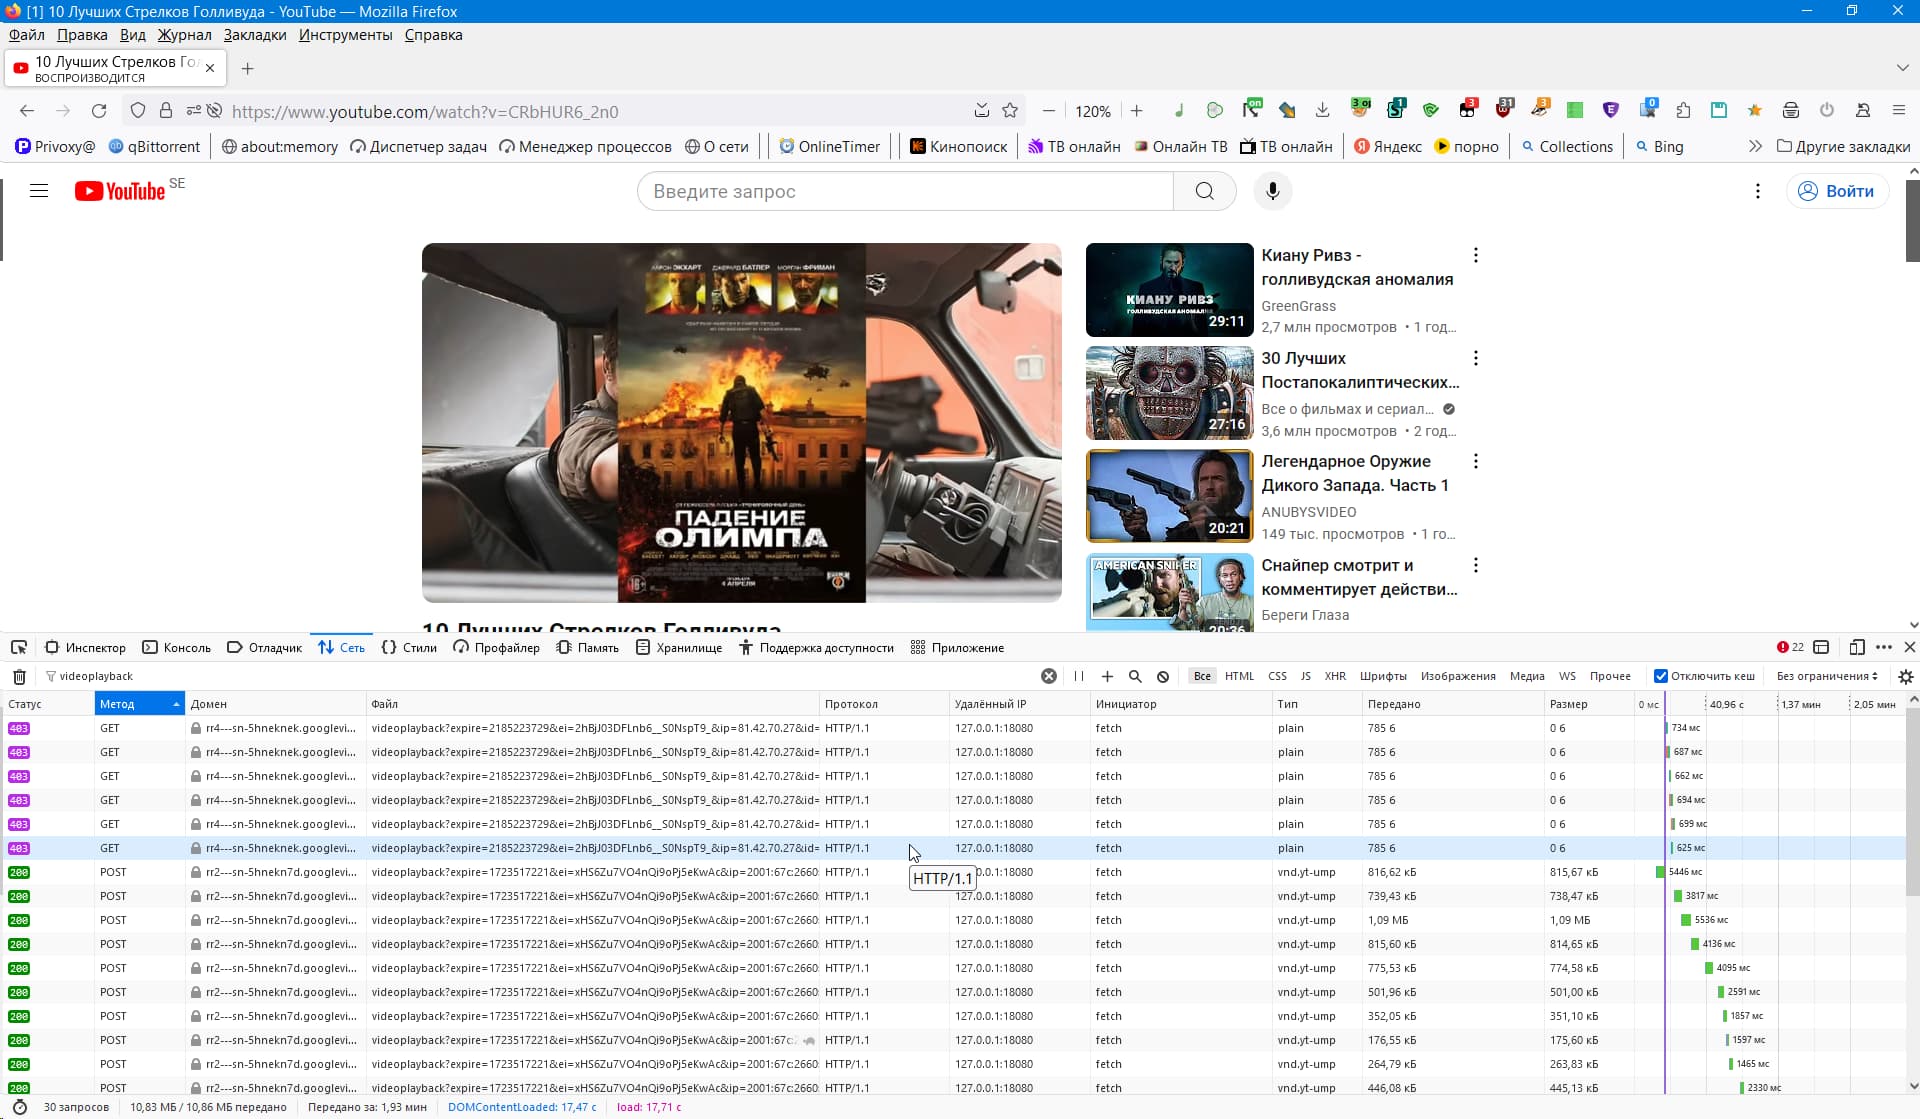The width and height of the screenshot is (1920, 1119).
Task: Click the page URL address bar
Action: 596,111
